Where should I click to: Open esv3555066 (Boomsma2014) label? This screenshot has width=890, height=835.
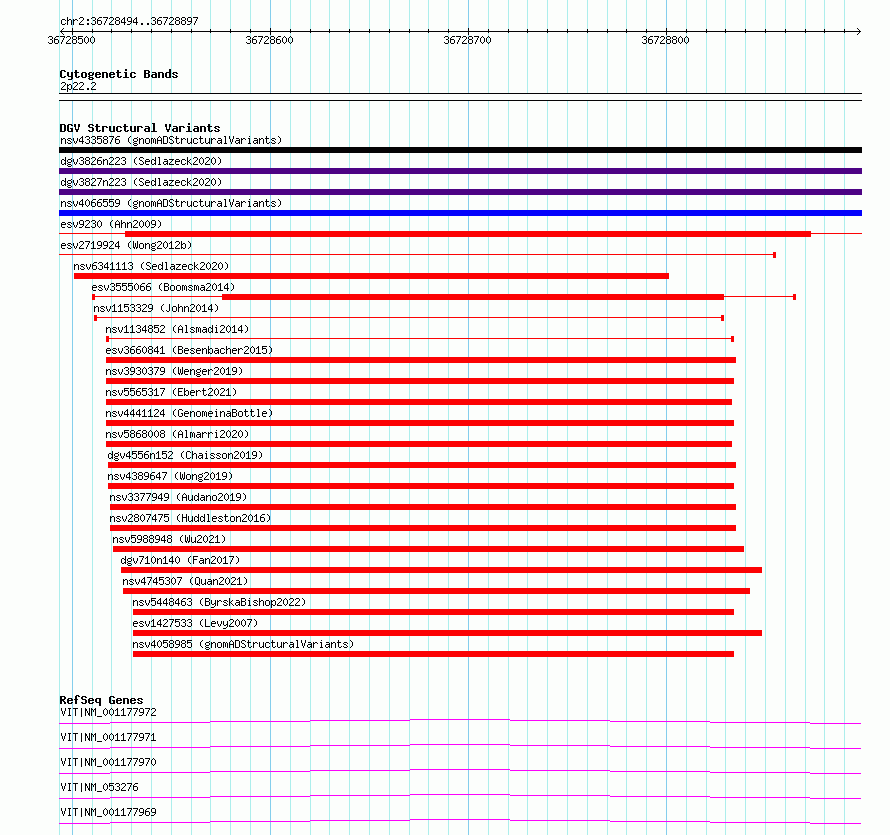coord(163,287)
